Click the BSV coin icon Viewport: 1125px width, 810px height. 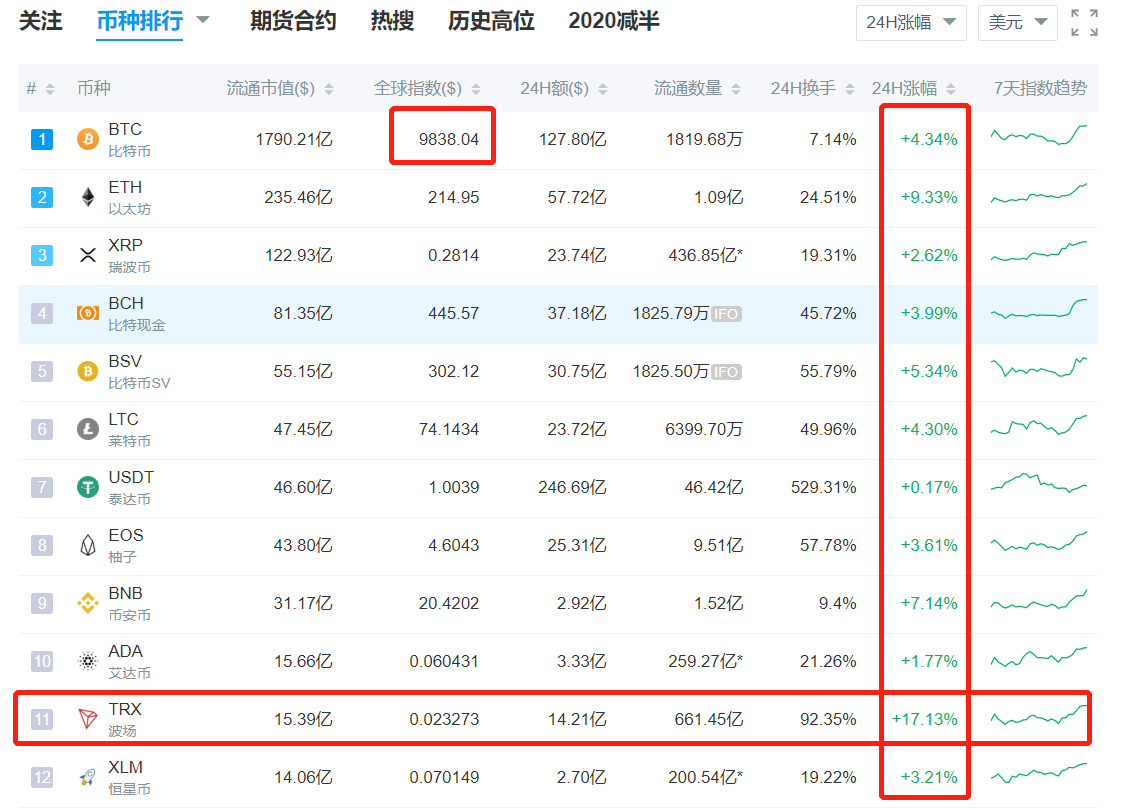coord(88,372)
